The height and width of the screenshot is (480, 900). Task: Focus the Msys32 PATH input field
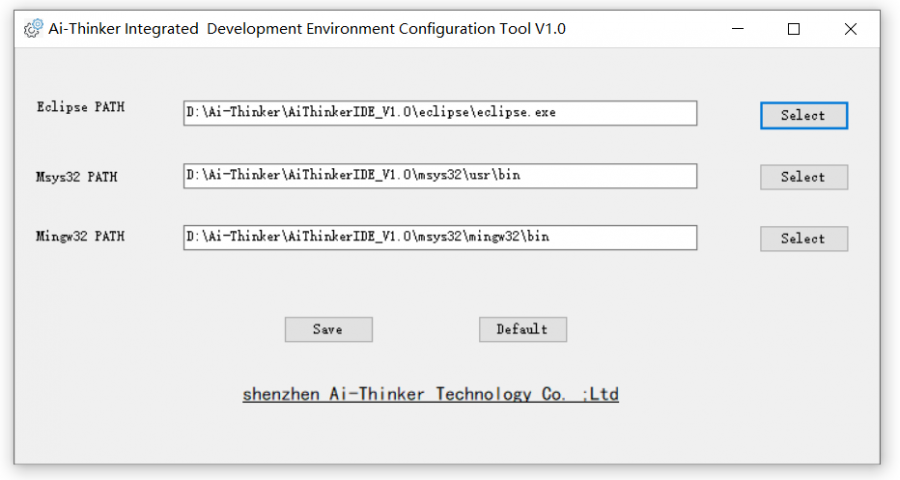(440, 176)
